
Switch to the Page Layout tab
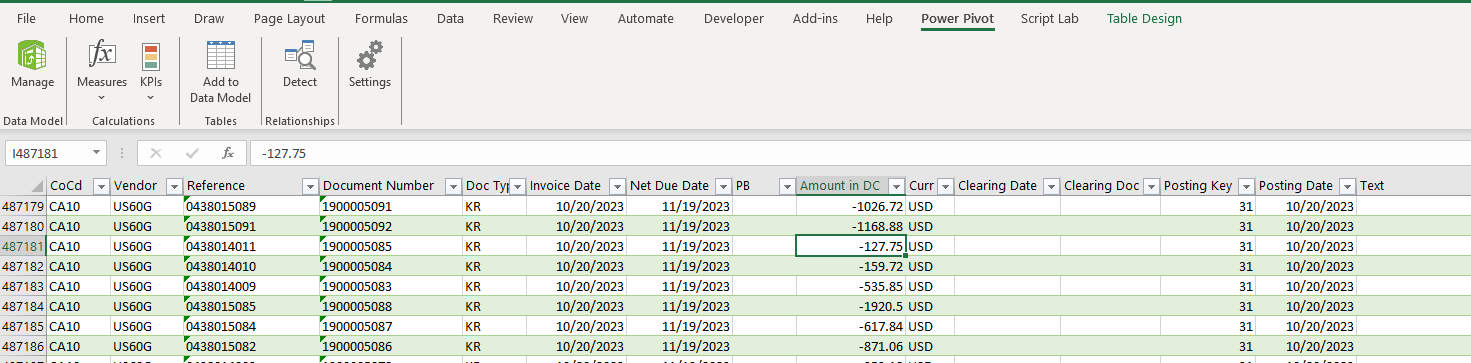[290, 19]
